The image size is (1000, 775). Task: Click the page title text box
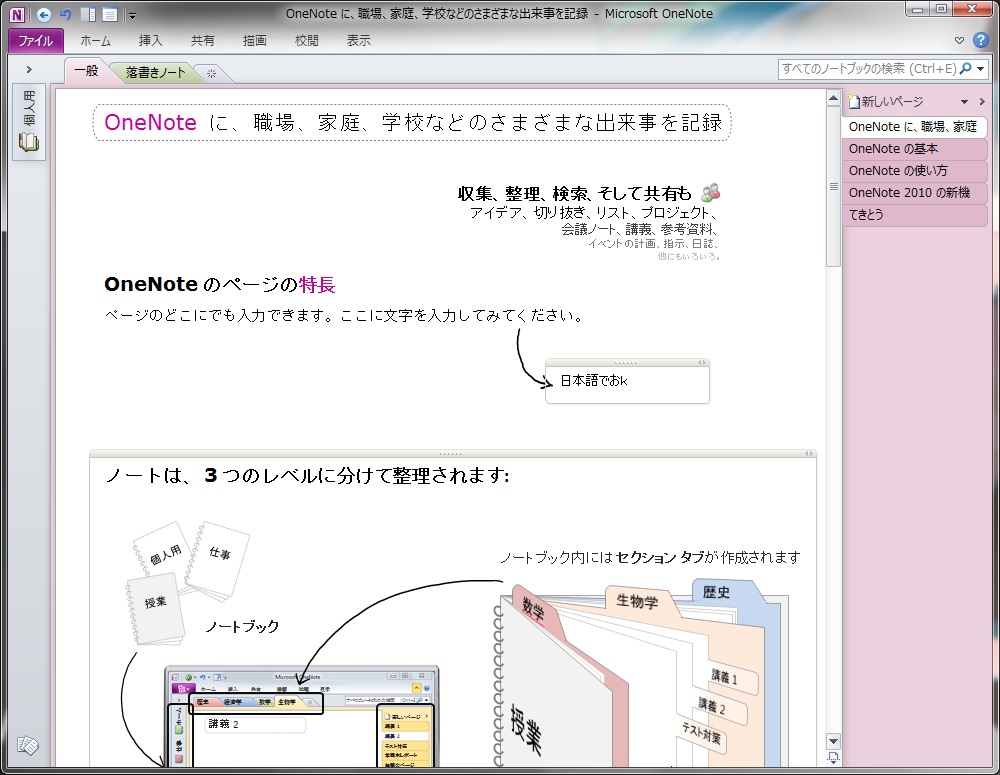412,122
